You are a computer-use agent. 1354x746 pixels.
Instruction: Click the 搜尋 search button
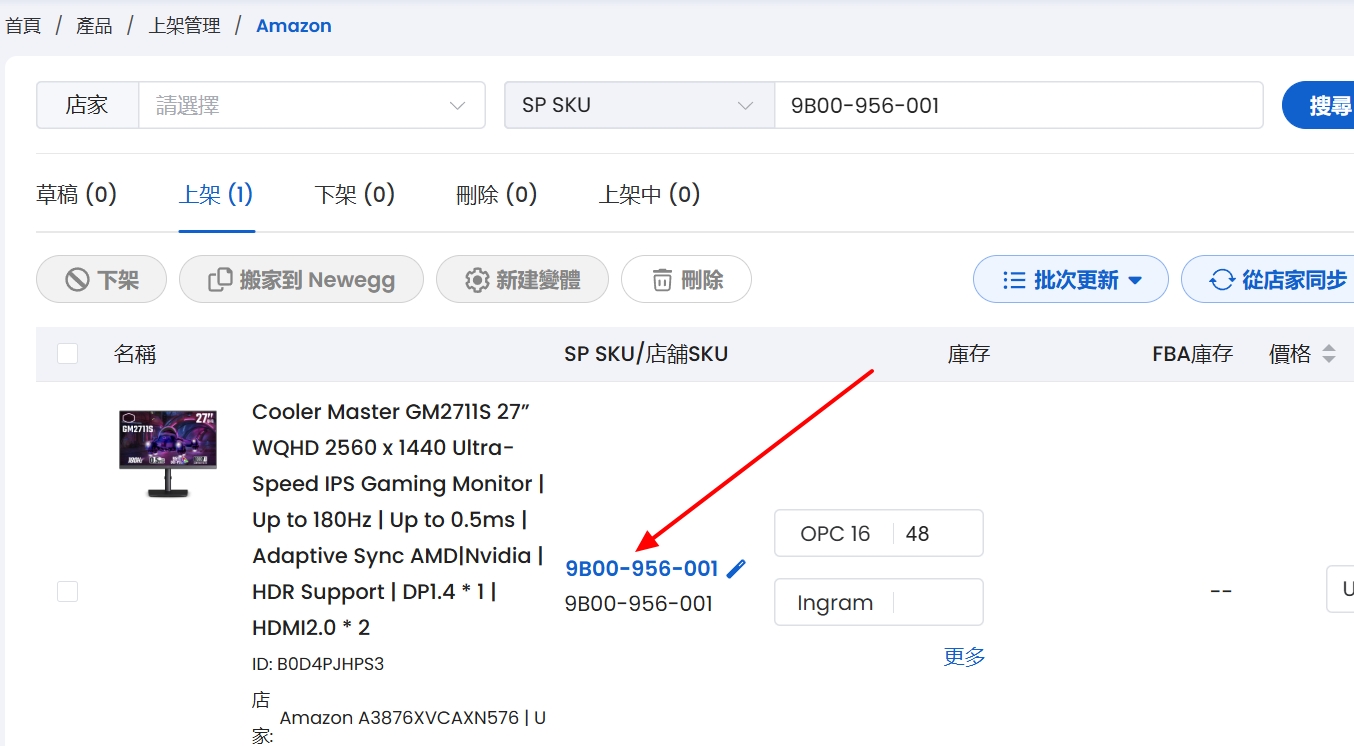(1318, 105)
